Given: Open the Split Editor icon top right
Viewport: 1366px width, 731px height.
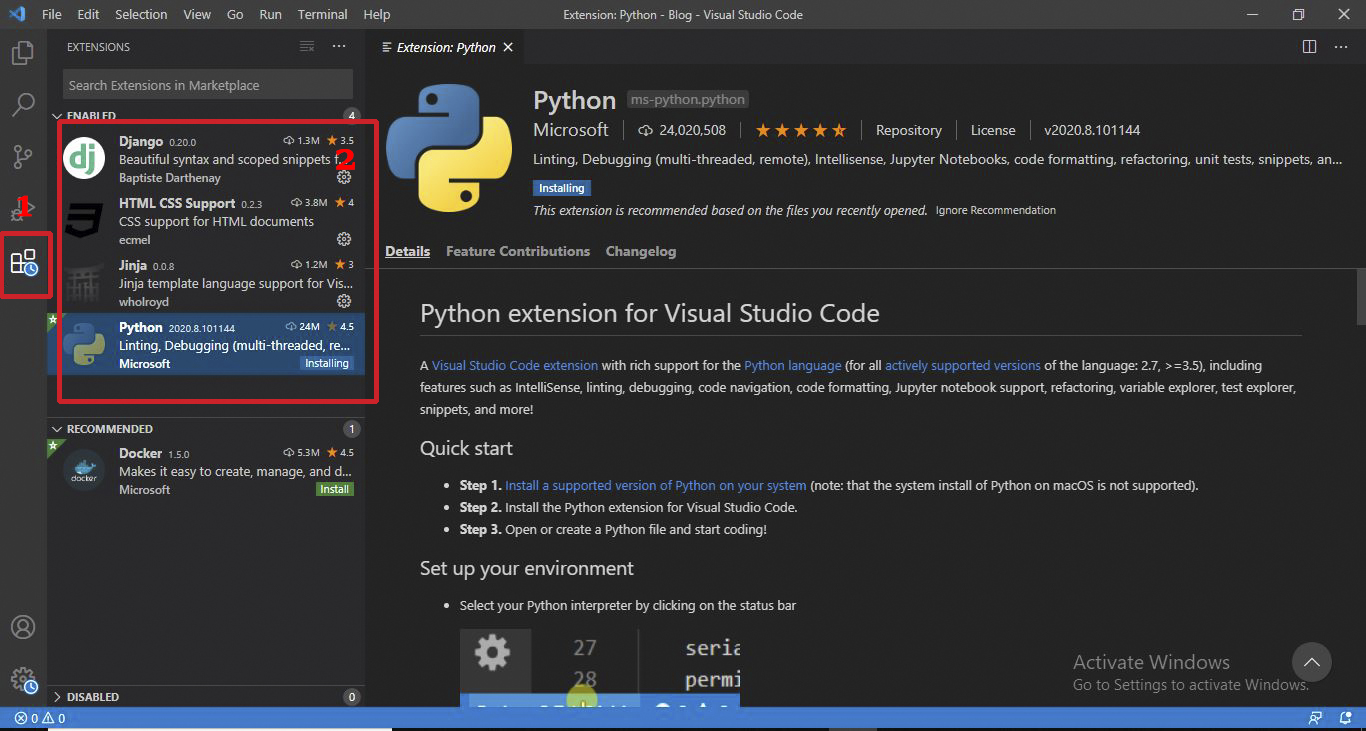Looking at the screenshot, I should tap(1308, 46).
